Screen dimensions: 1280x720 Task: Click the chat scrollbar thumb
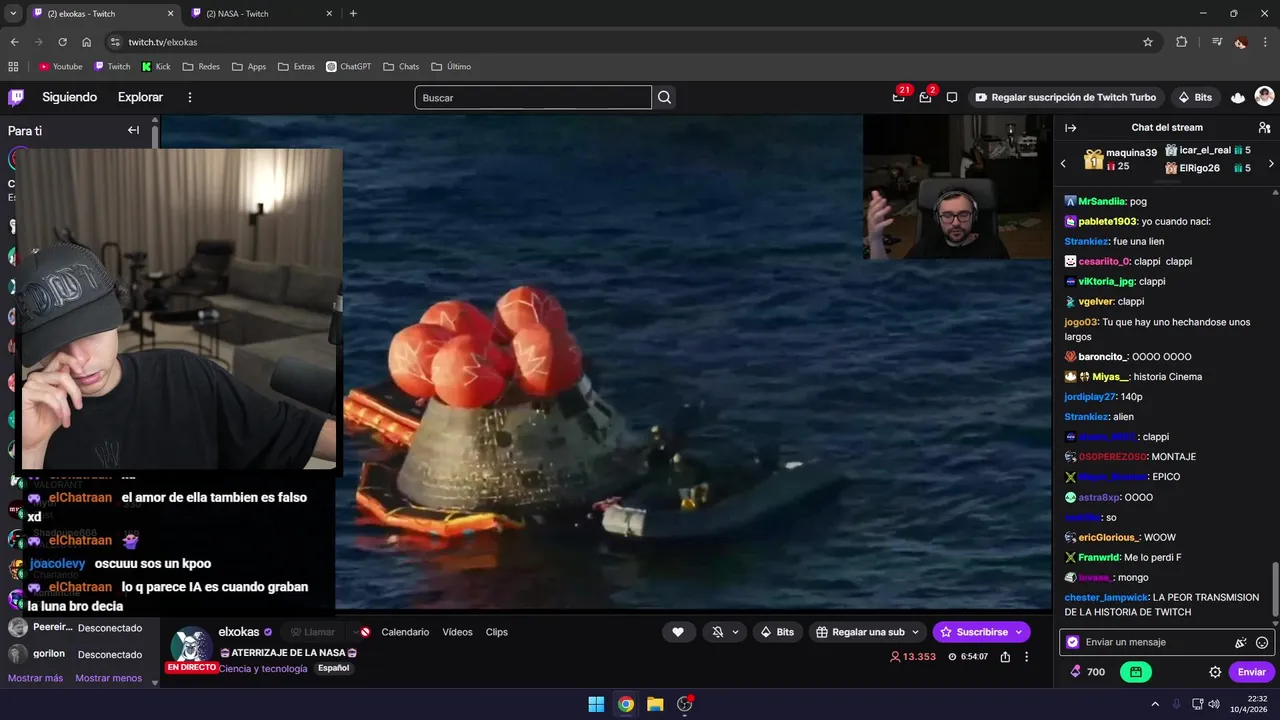1275,588
